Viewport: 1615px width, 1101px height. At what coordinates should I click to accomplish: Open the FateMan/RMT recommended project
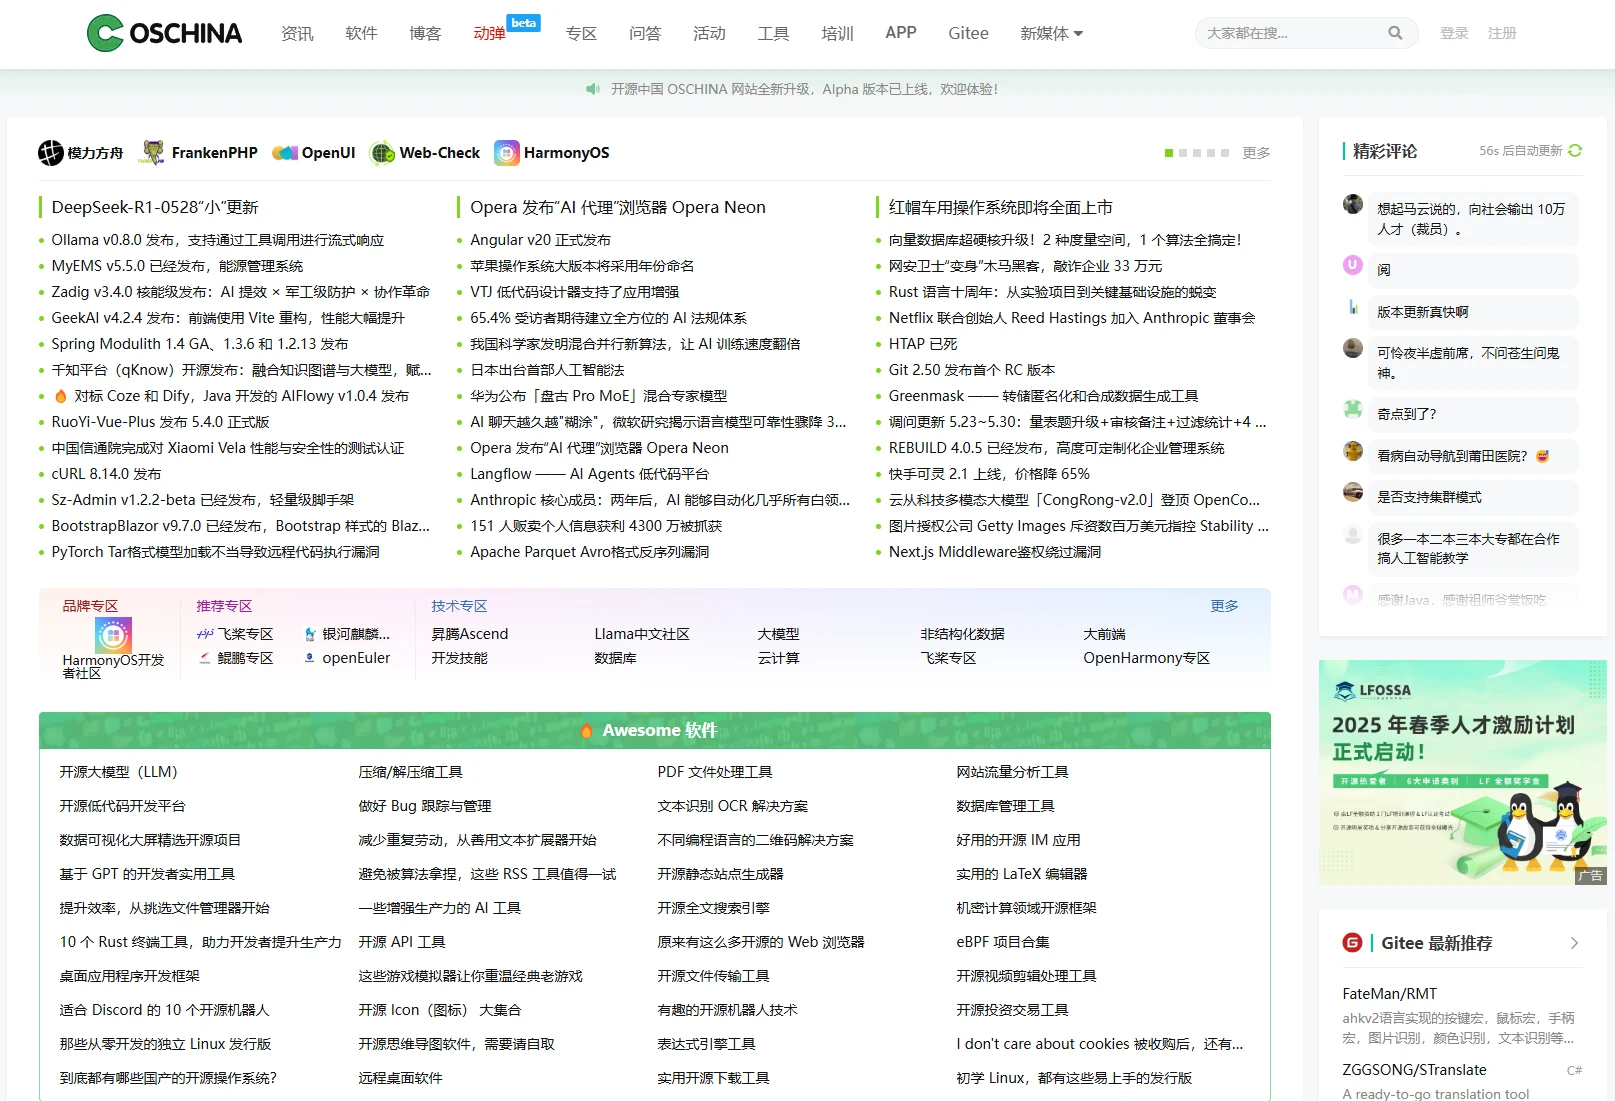[1391, 993]
